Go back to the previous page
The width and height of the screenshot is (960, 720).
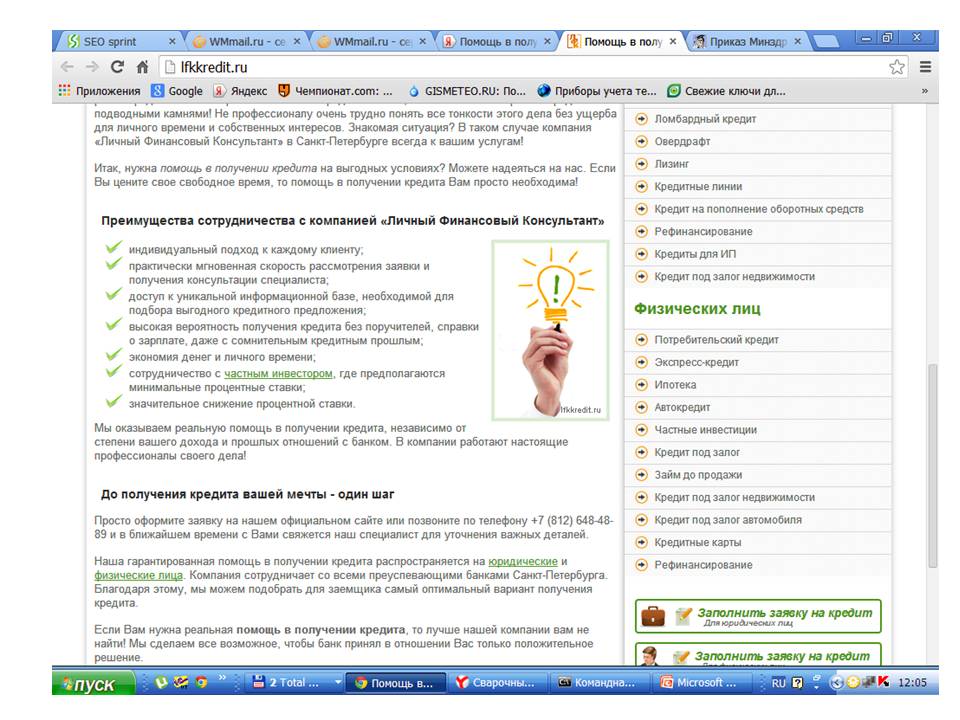(67, 67)
